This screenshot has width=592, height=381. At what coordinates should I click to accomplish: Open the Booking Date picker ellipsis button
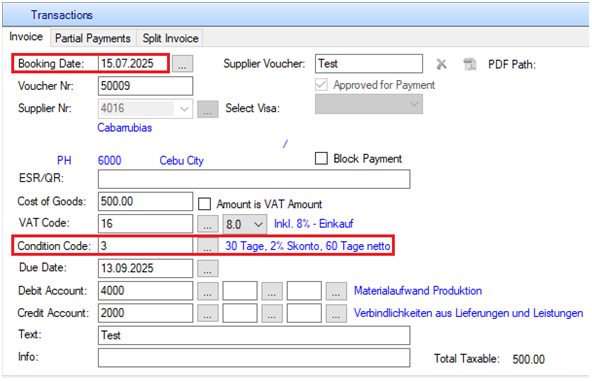point(182,64)
